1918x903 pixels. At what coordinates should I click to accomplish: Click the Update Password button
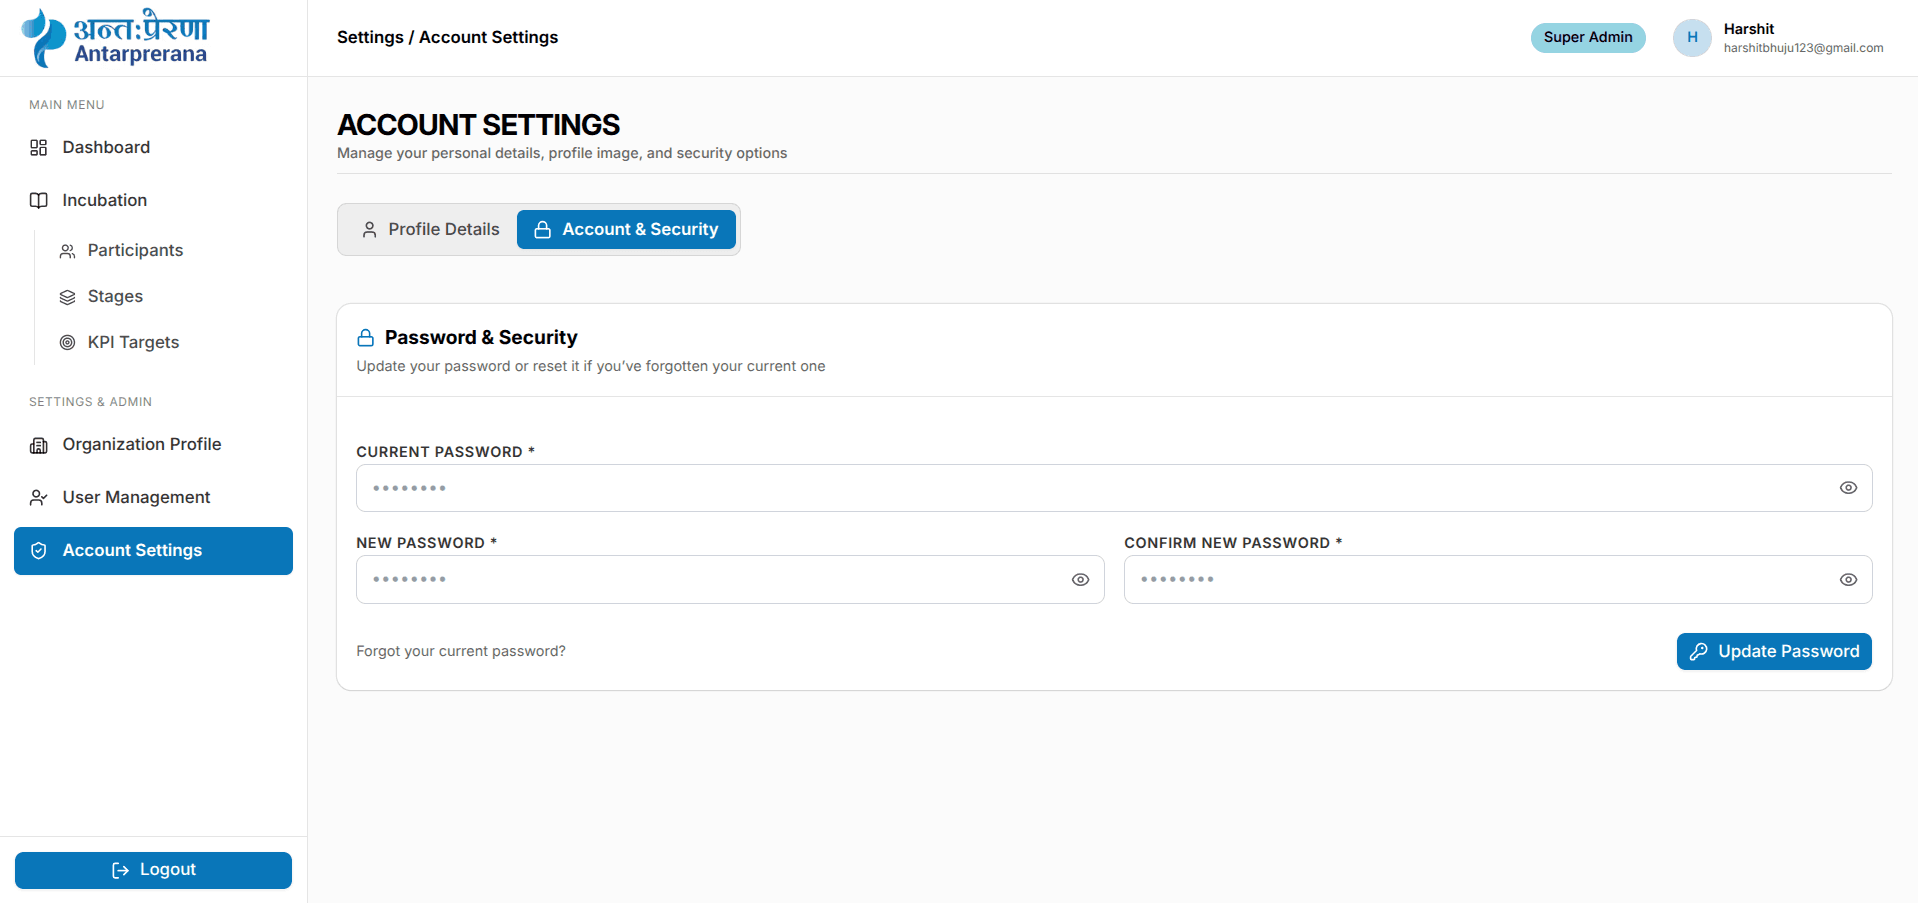pos(1774,652)
